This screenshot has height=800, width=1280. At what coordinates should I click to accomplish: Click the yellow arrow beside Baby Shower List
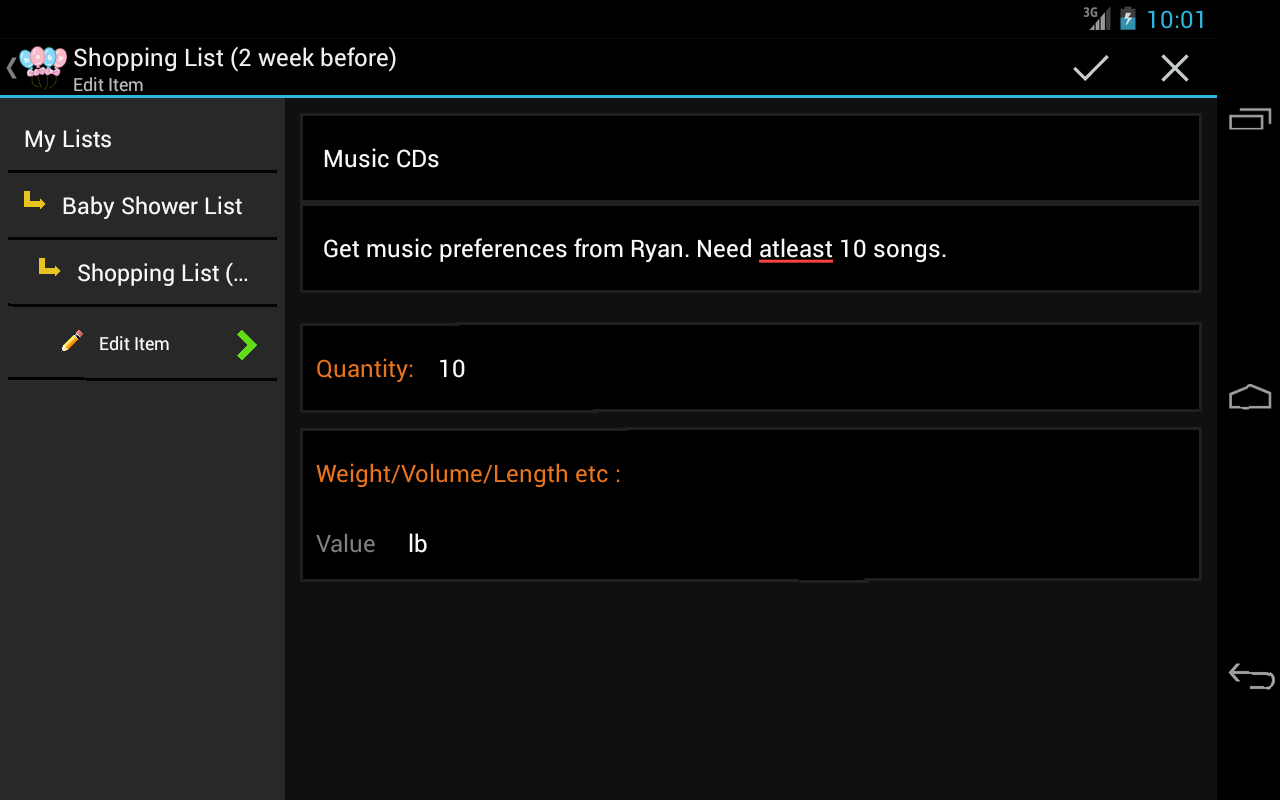click(x=35, y=203)
